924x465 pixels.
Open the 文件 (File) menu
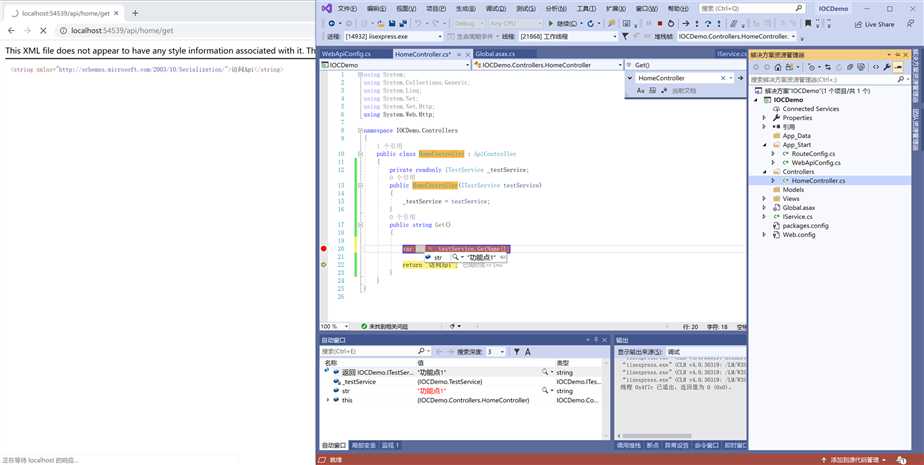tap(346, 8)
